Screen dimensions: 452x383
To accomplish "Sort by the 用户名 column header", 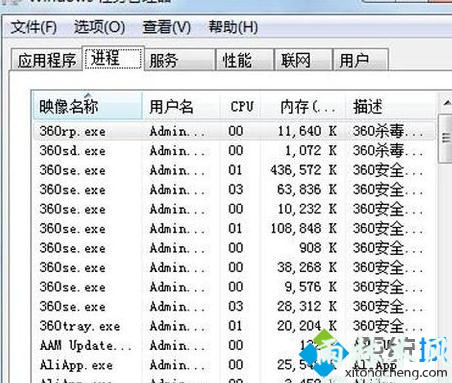I will click(181, 107).
